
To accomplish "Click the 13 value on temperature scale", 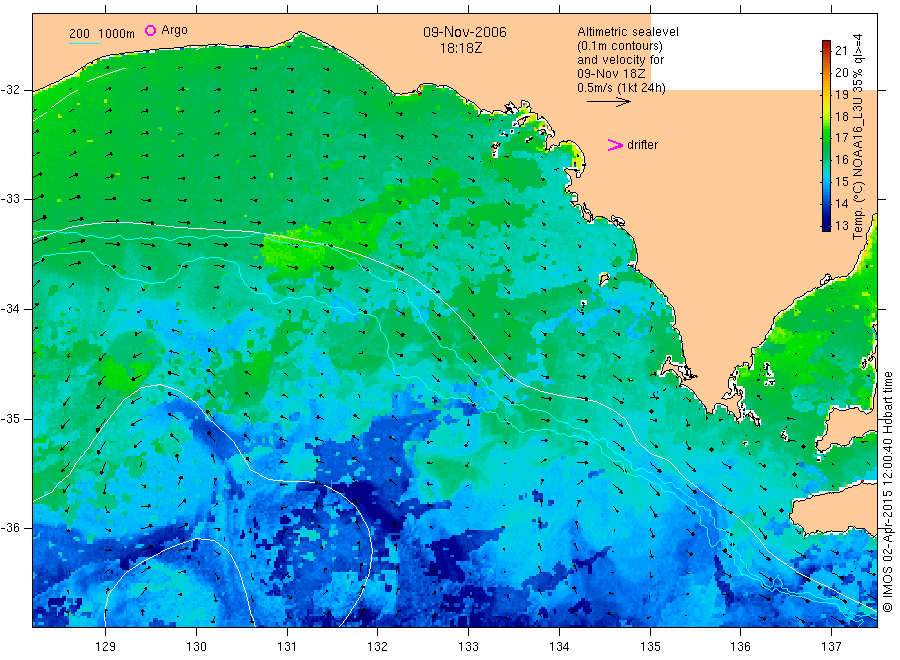I will (841, 226).
